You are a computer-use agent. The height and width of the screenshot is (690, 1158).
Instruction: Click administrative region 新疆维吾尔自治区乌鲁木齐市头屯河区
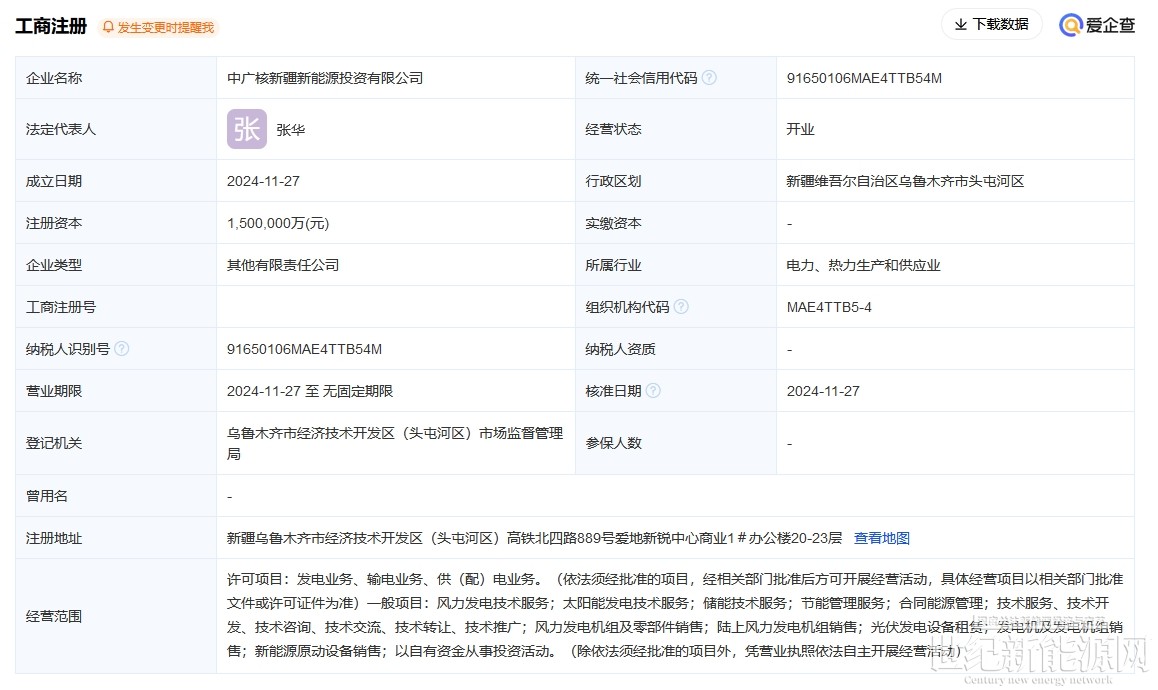905,181
